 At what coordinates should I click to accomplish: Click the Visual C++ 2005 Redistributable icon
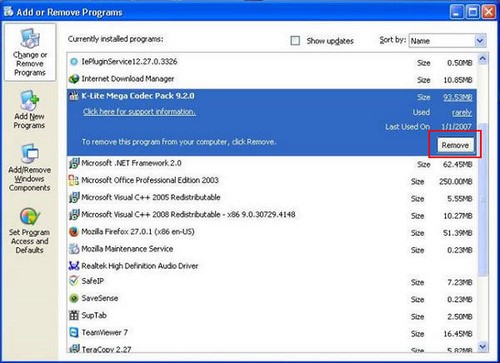74,198
